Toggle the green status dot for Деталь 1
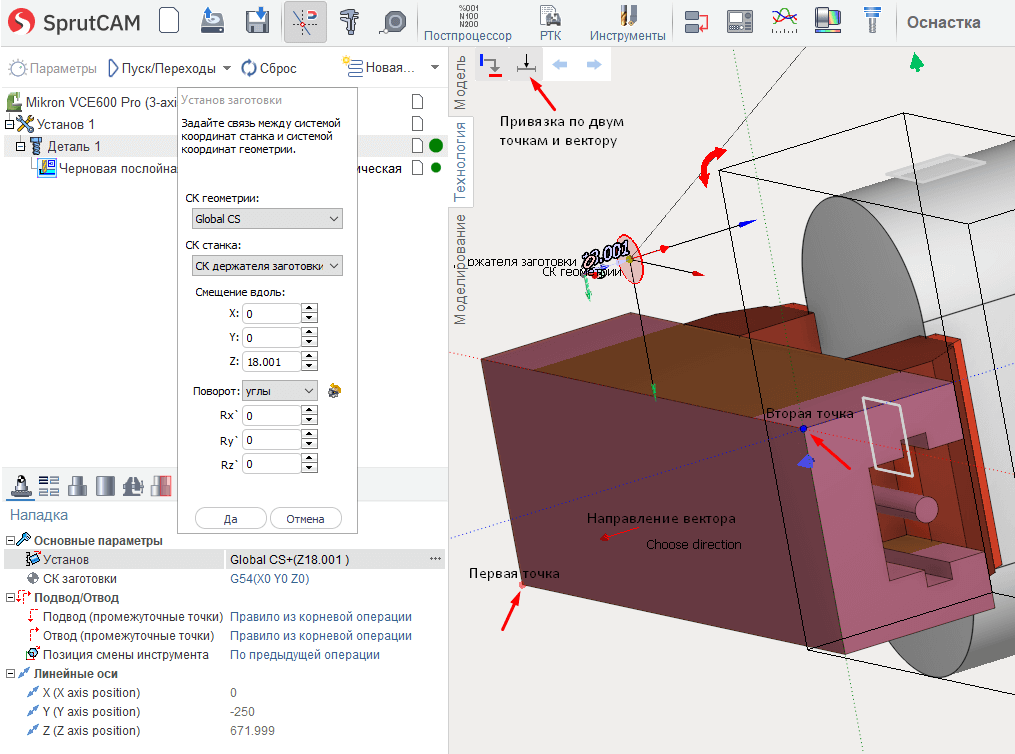This screenshot has width=1015, height=754. [x=436, y=146]
